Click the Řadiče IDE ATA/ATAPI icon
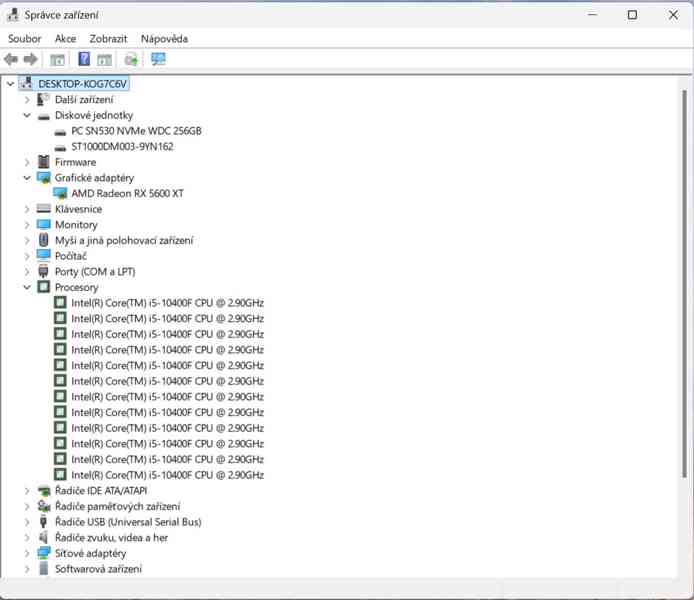 point(44,490)
